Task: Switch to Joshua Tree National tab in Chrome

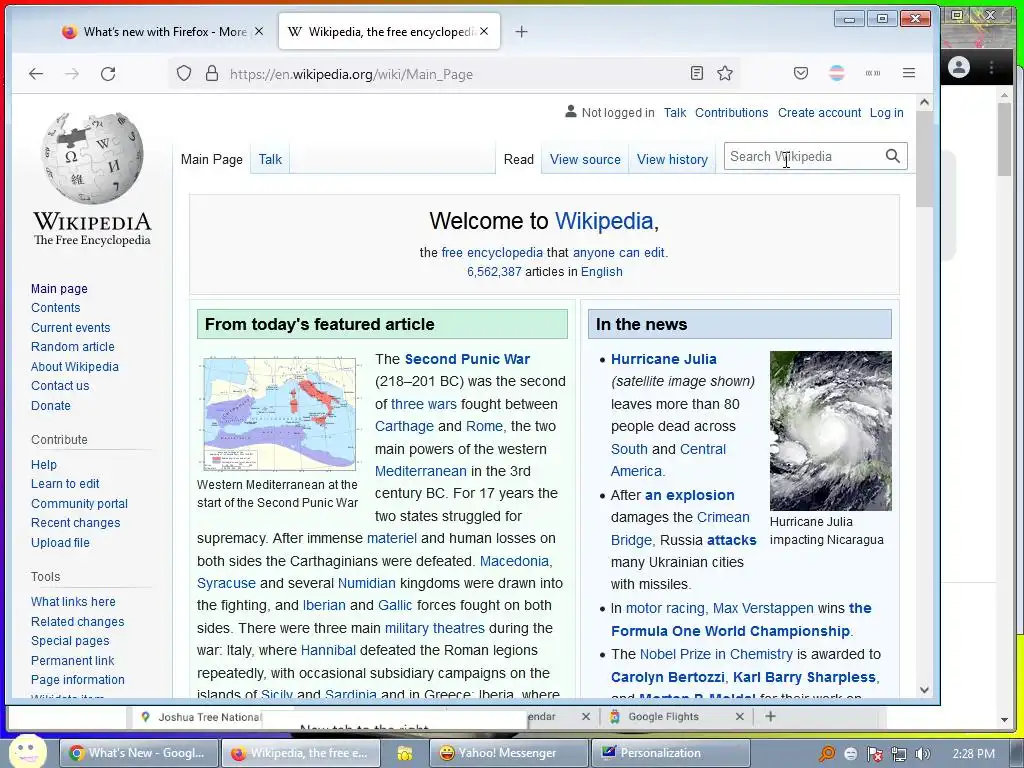Action: [199, 717]
